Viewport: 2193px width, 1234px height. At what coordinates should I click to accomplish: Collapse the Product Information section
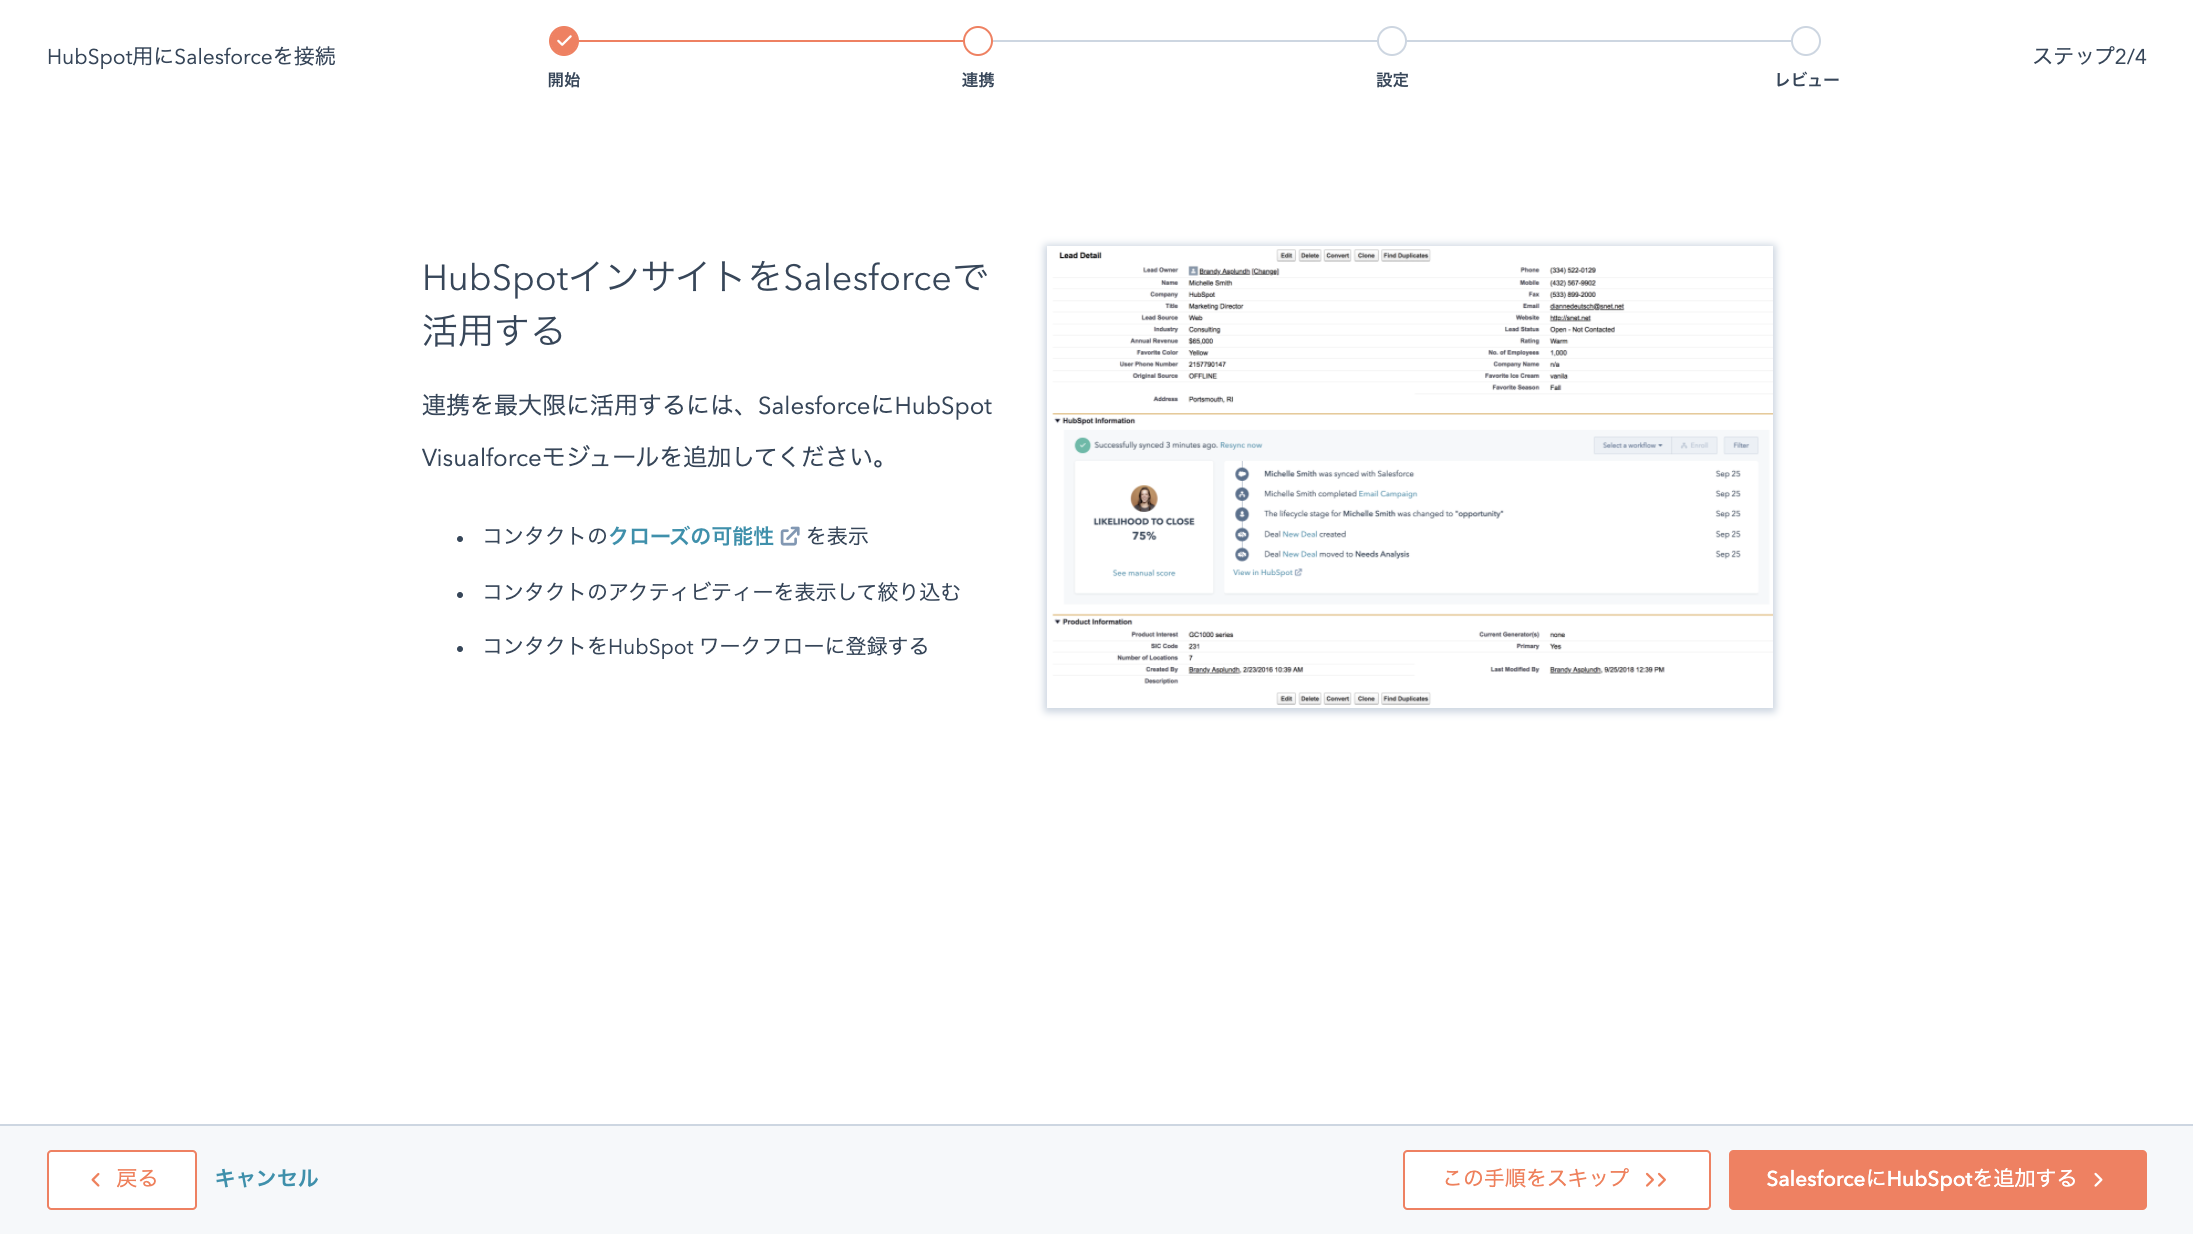pos(1058,621)
